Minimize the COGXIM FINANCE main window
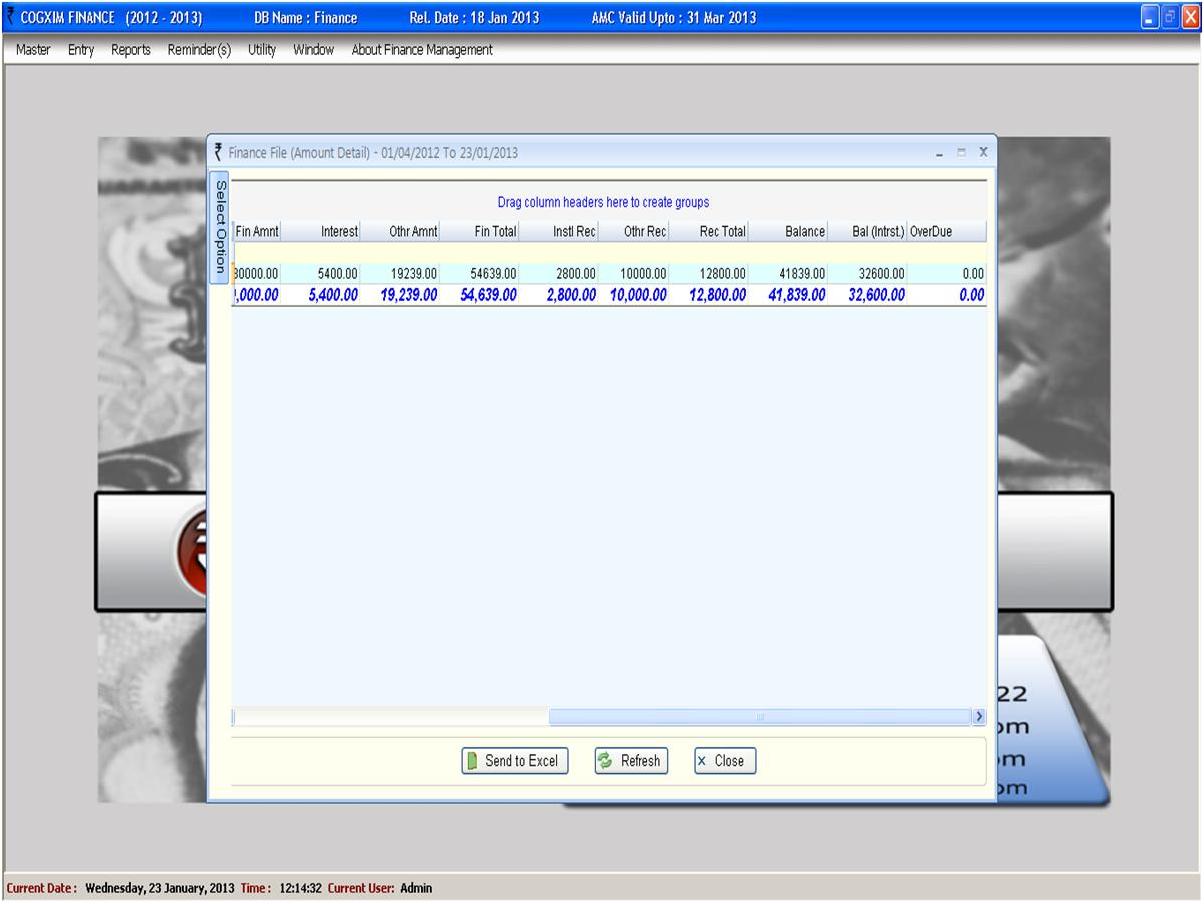The height and width of the screenshot is (904, 1204). [x=1150, y=17]
